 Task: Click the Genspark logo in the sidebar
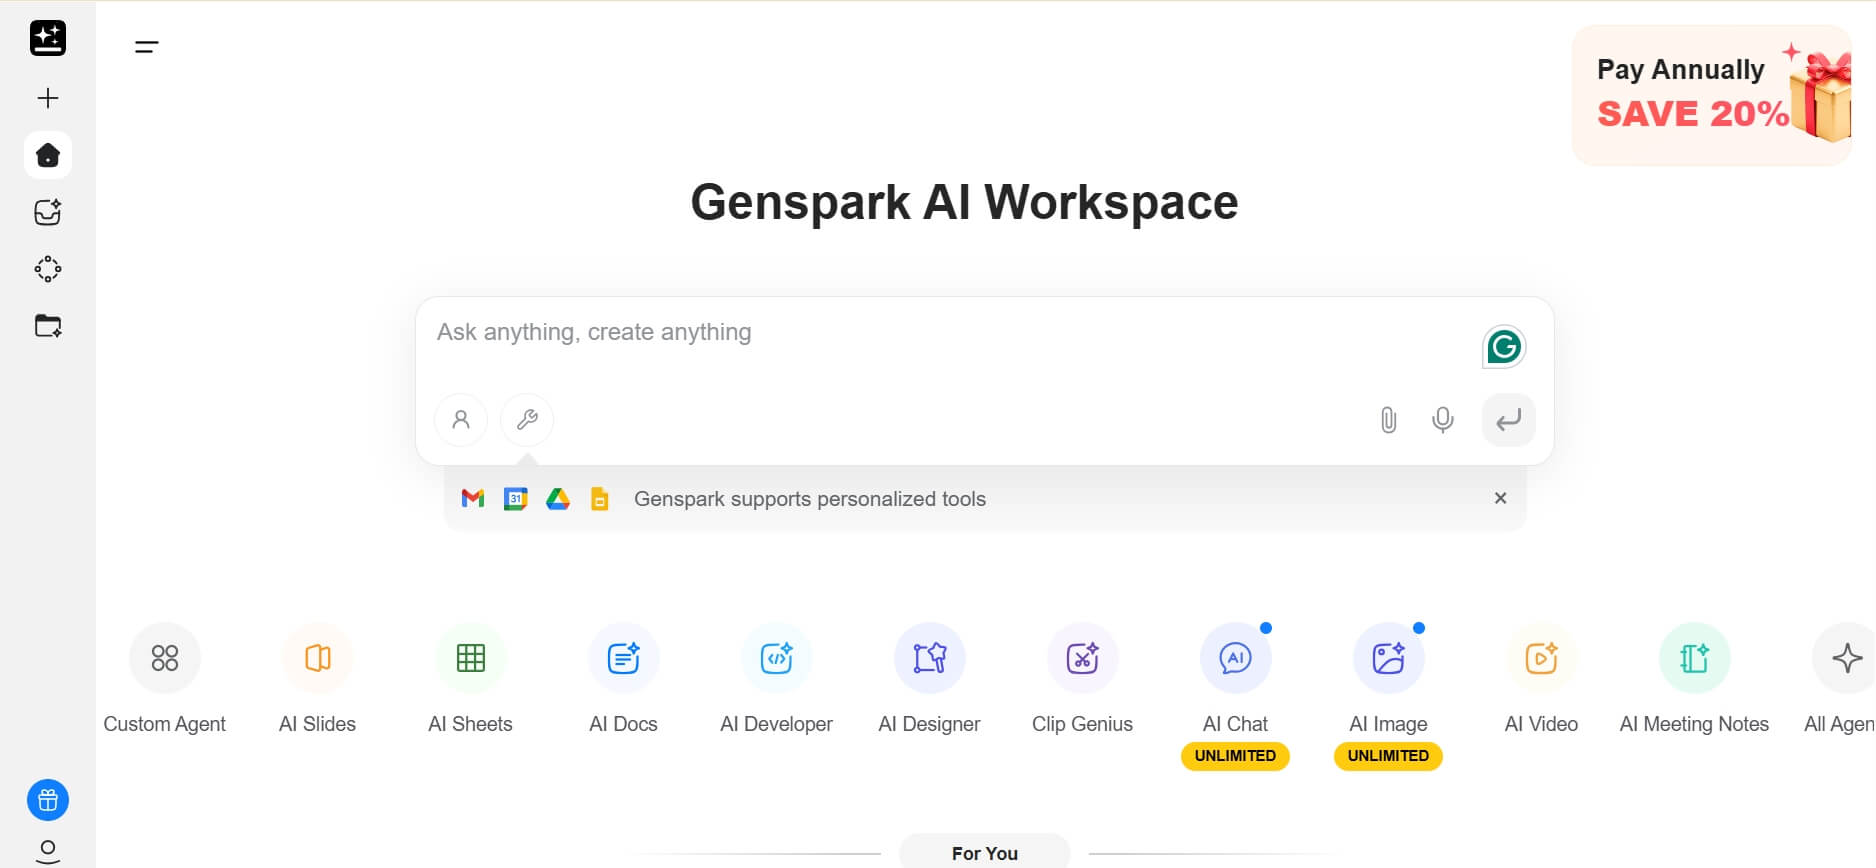coord(48,38)
